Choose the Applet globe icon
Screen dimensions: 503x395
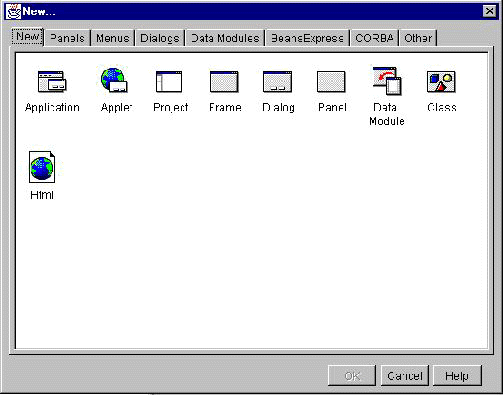114,80
